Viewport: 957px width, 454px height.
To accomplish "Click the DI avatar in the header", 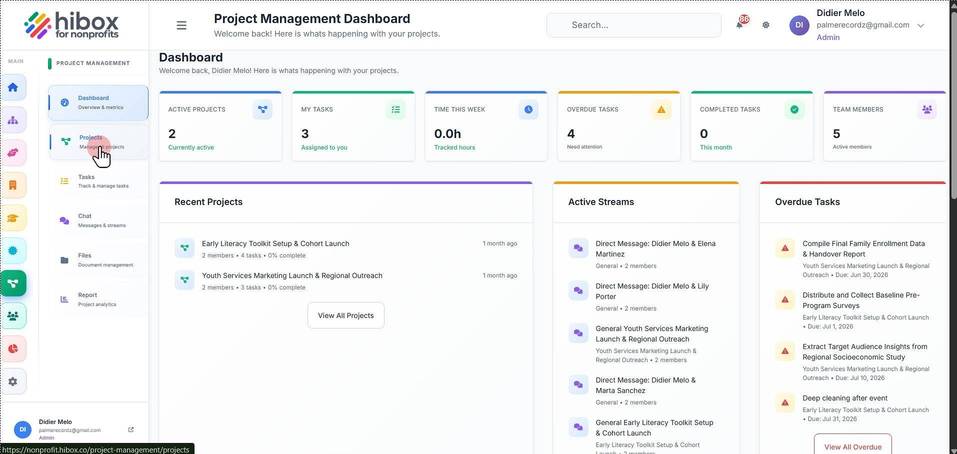I will 799,25.
